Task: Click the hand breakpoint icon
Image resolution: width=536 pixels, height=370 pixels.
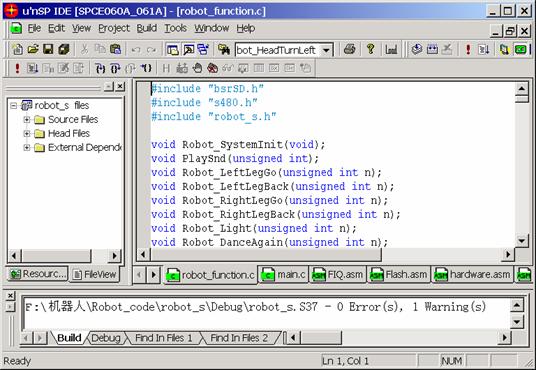Action: (197, 68)
